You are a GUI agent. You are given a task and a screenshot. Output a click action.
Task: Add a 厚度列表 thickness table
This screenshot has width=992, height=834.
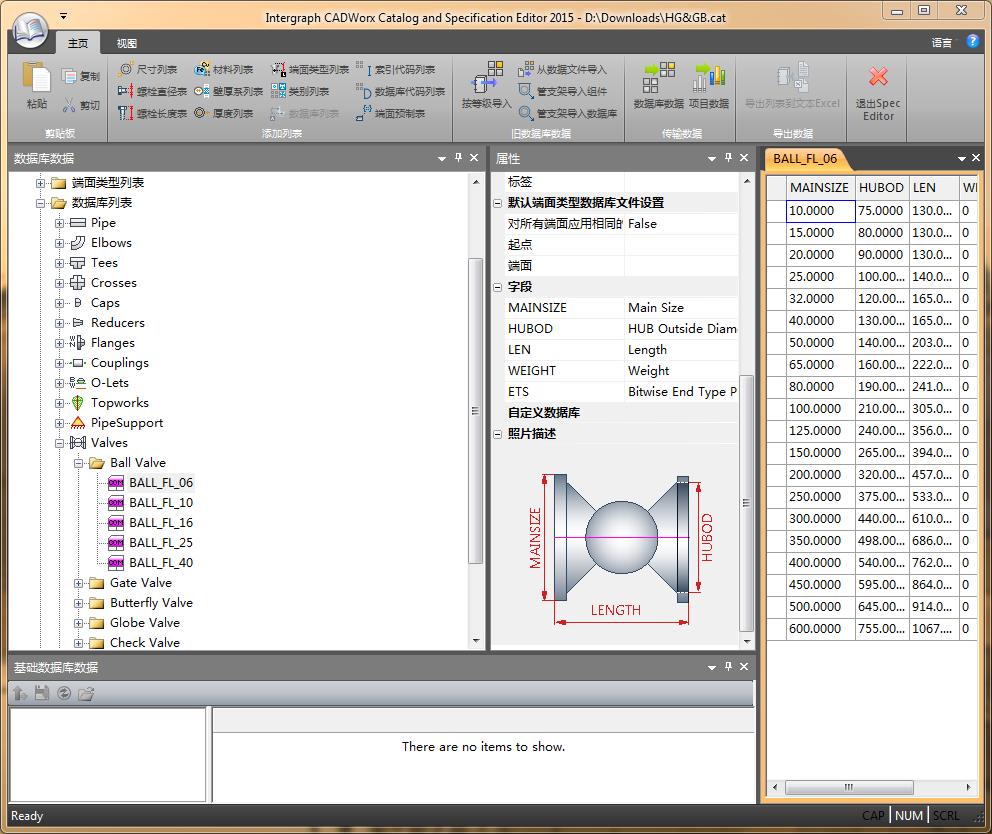[x=224, y=113]
